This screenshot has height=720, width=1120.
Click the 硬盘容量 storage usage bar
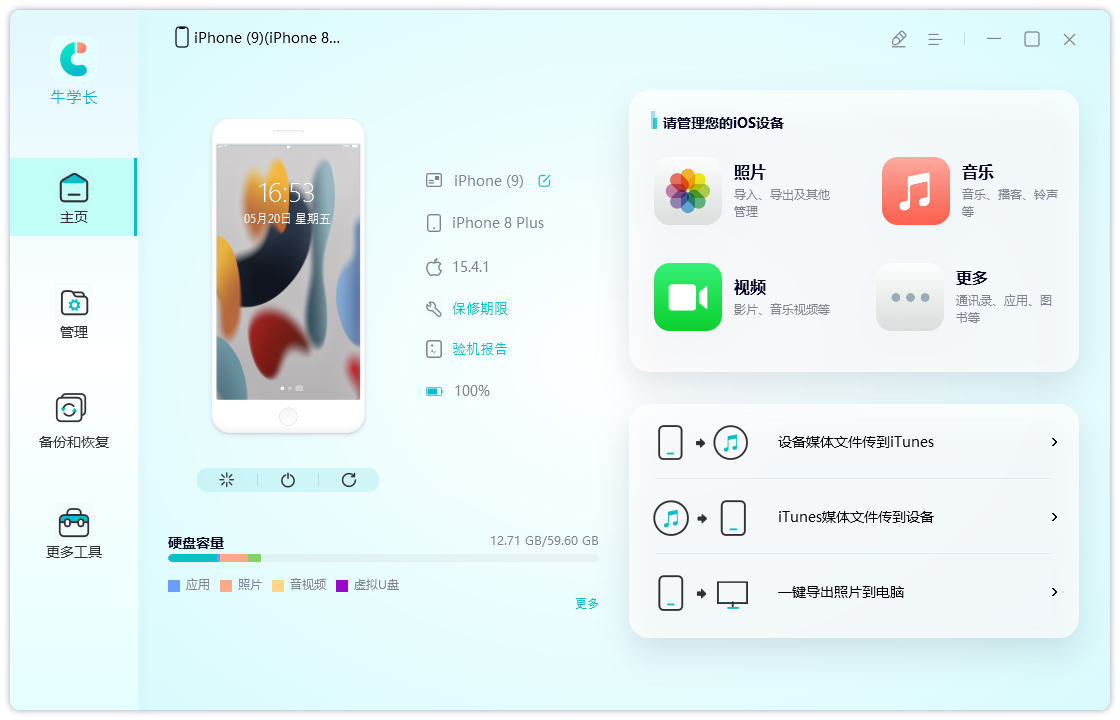click(x=384, y=558)
